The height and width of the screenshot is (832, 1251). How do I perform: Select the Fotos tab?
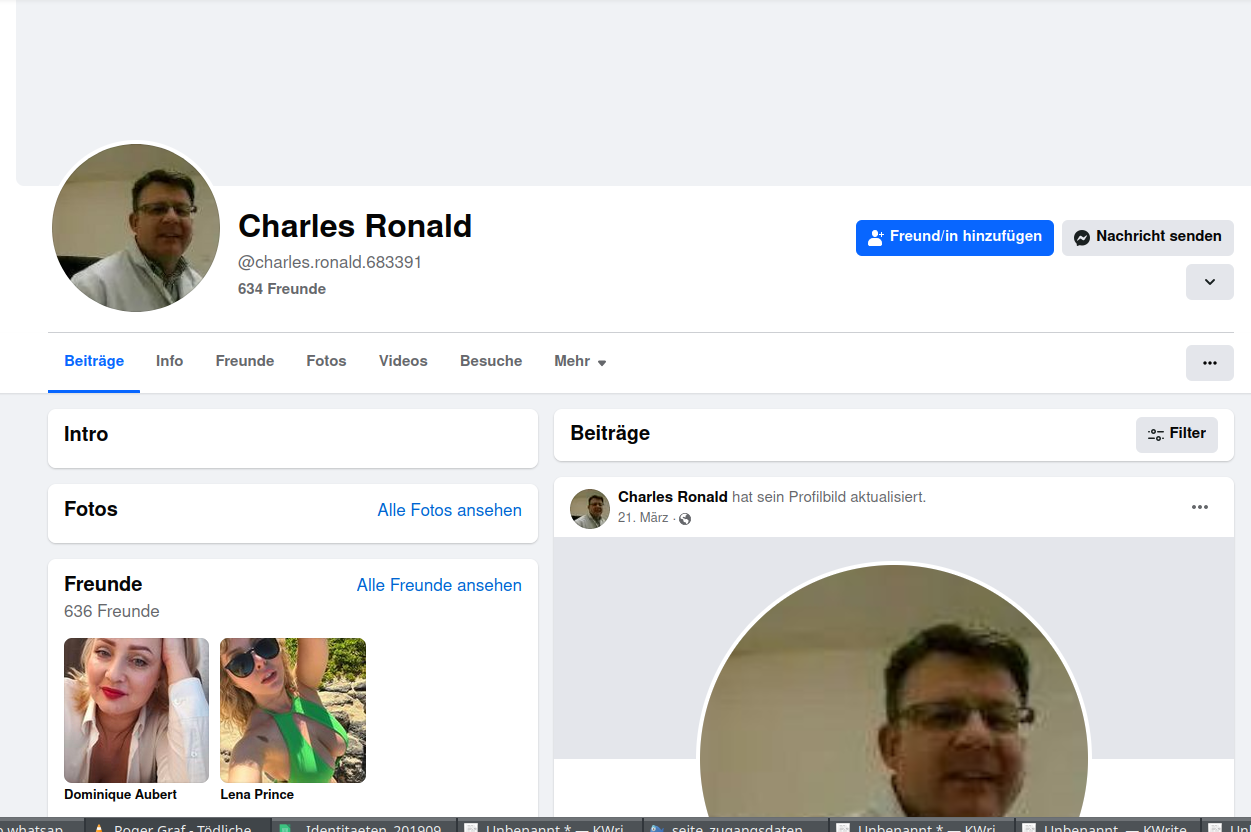(326, 361)
